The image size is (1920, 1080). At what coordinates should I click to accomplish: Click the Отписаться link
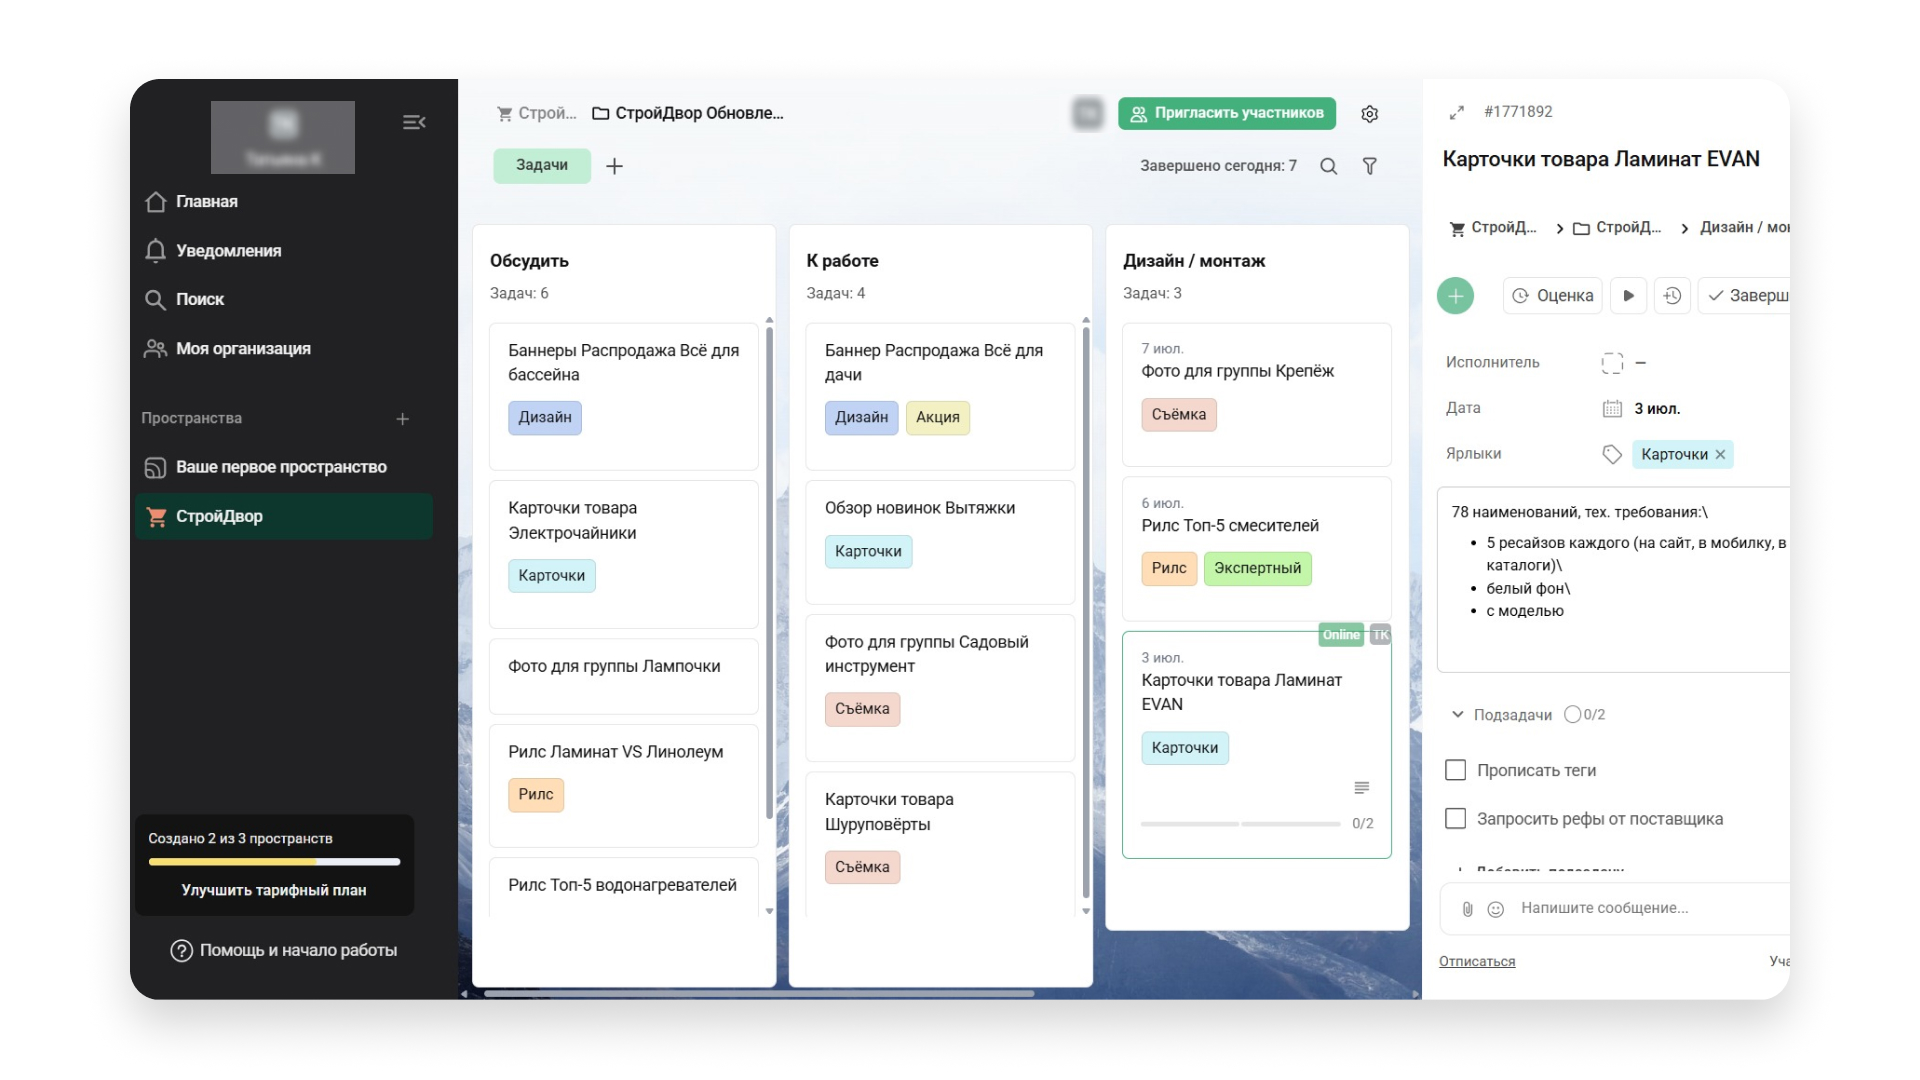click(x=1477, y=961)
